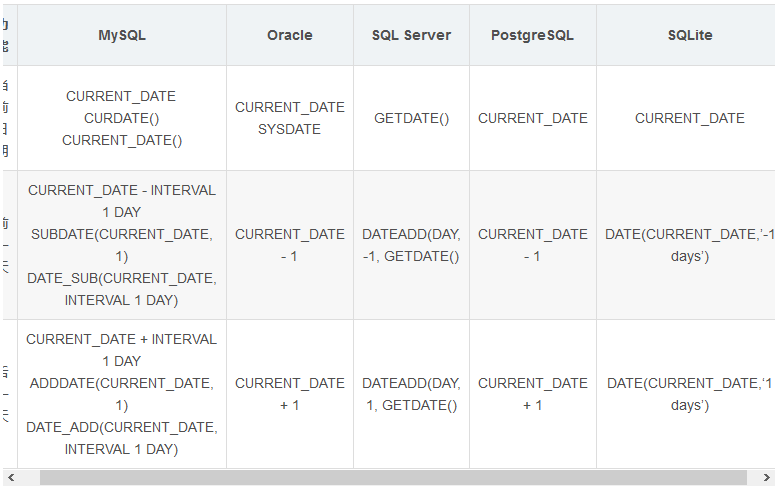
Task: Select the SQLite column header
Action: pyautogui.click(x=686, y=35)
